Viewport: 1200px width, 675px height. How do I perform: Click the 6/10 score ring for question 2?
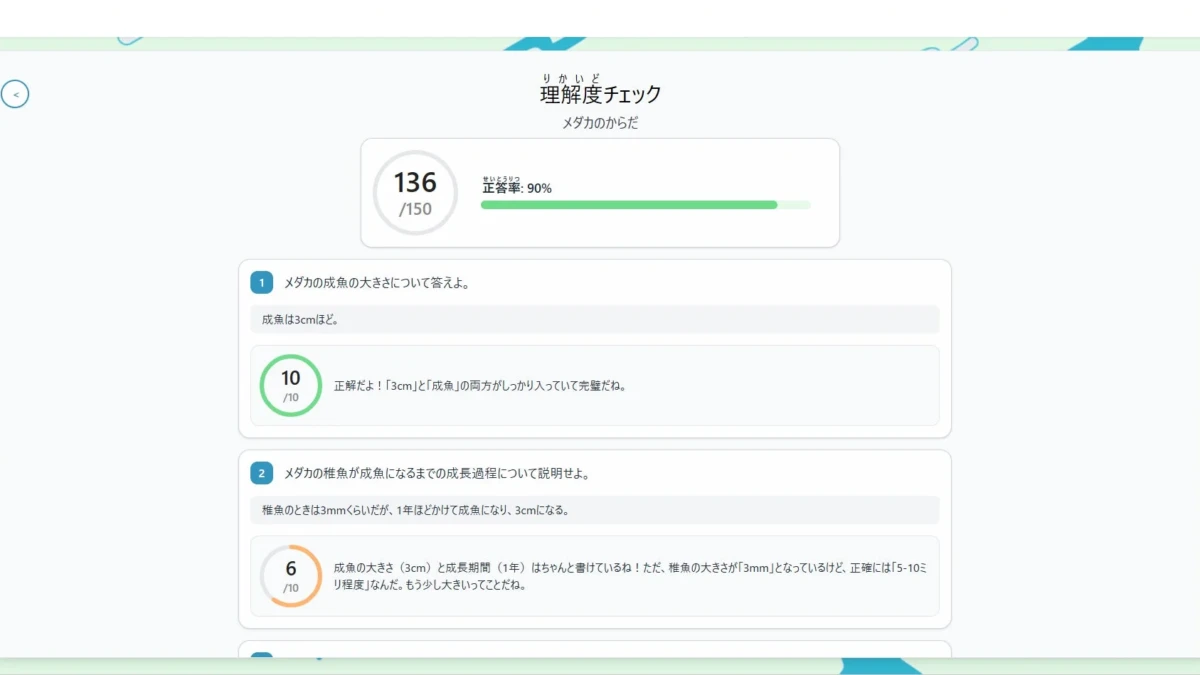coord(290,576)
